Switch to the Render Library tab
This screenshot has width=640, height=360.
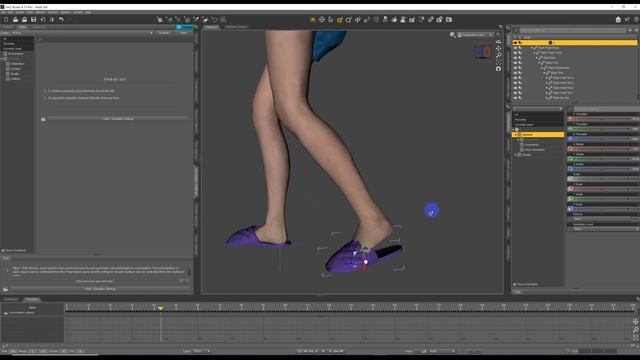click(x=236, y=27)
